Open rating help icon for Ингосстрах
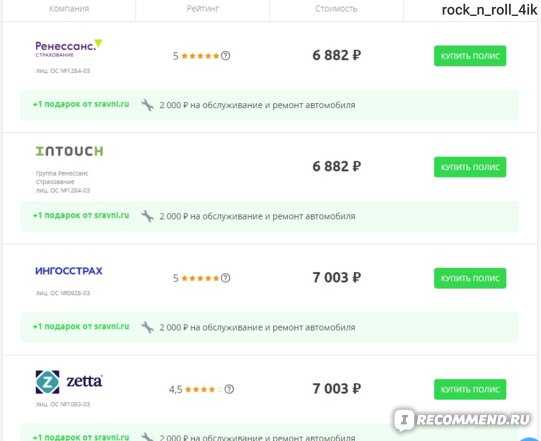 [x=226, y=277]
